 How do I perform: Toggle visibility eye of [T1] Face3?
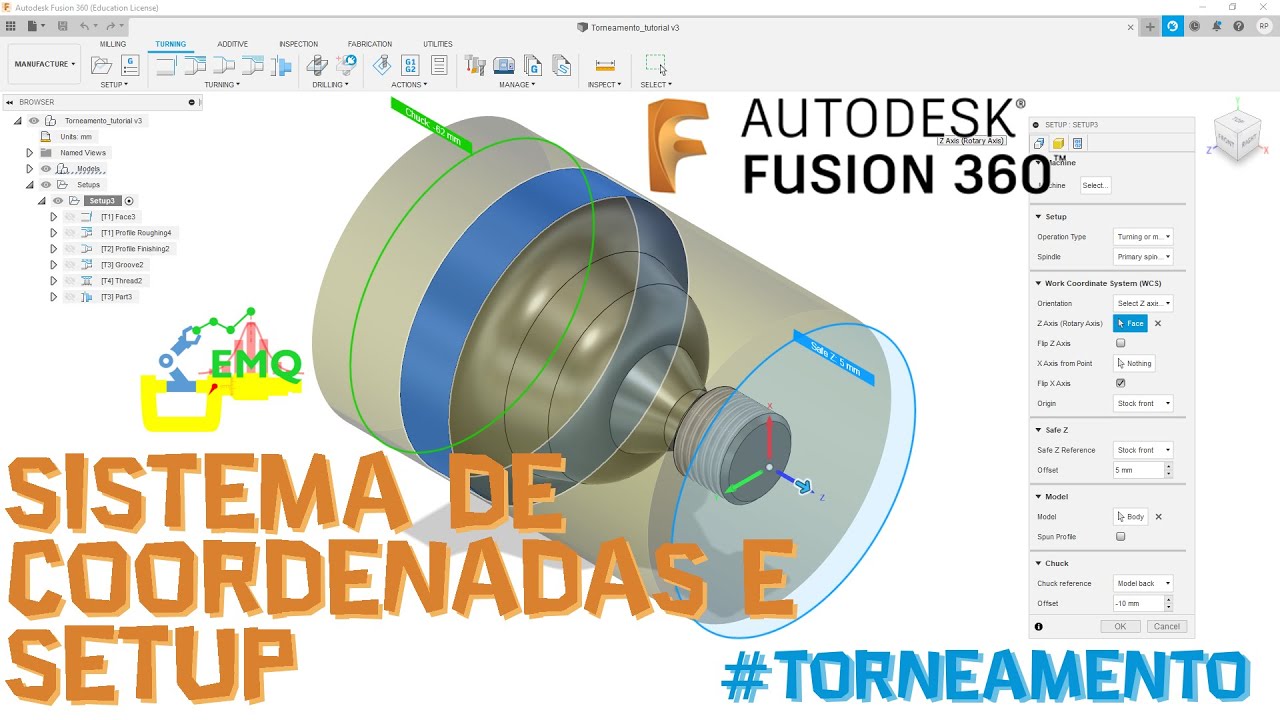(x=70, y=217)
